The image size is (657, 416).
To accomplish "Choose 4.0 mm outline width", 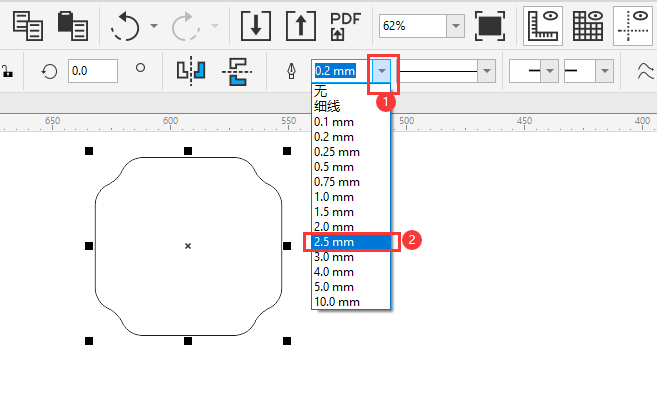I will (351, 272).
